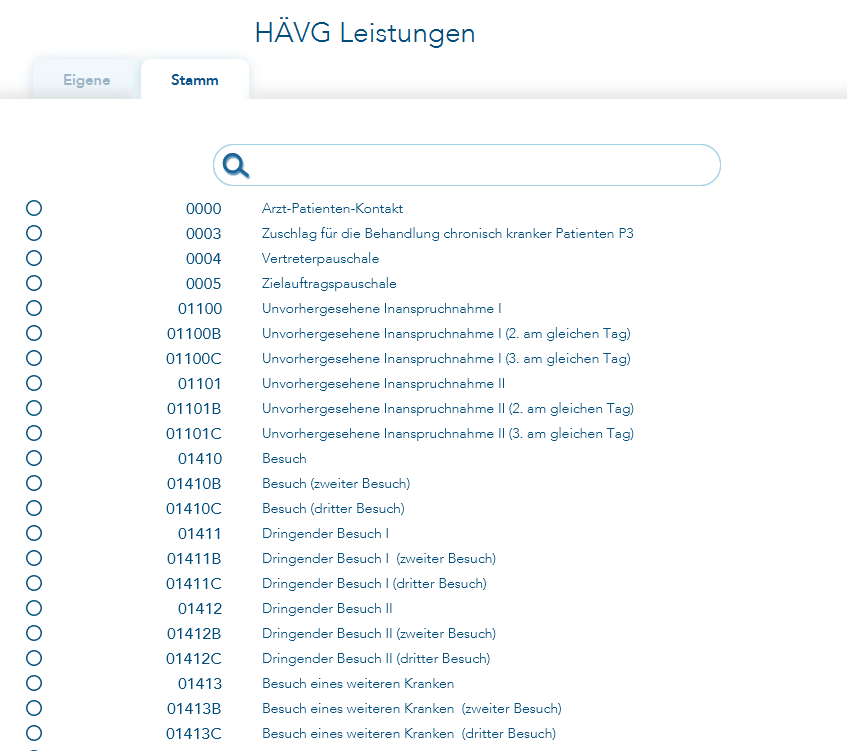Click Unvorhergesehene Inanspruchnahme II (2. am gleichen Tag)
Screen dimensions: 847x751
point(448,408)
